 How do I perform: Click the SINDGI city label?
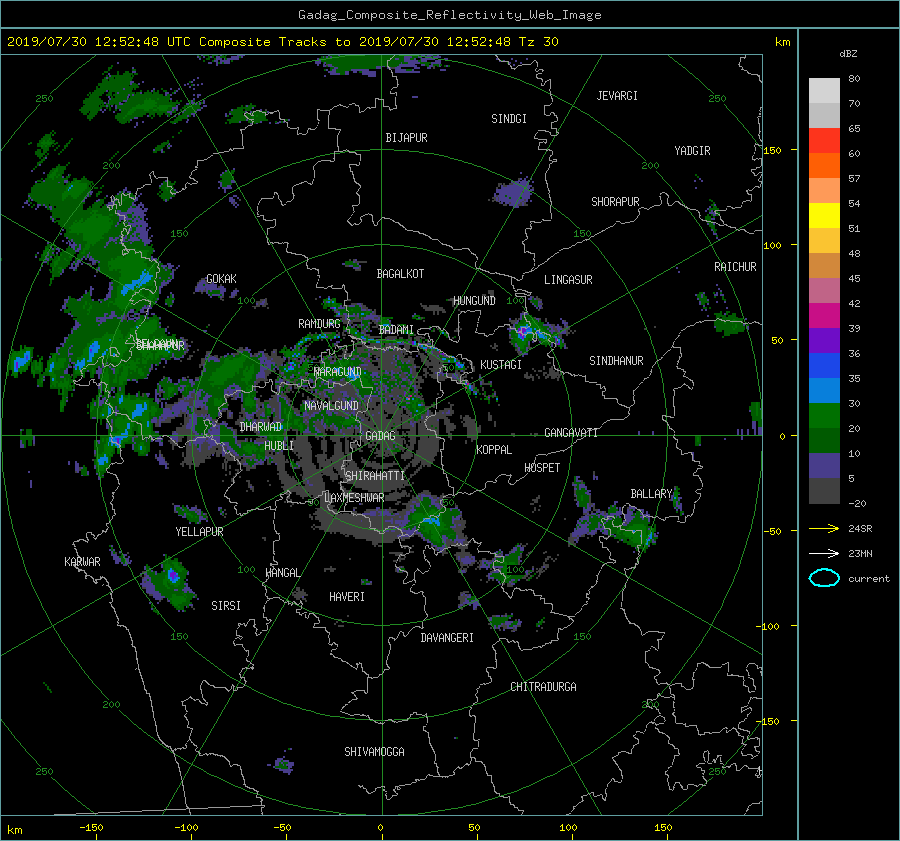point(509,119)
